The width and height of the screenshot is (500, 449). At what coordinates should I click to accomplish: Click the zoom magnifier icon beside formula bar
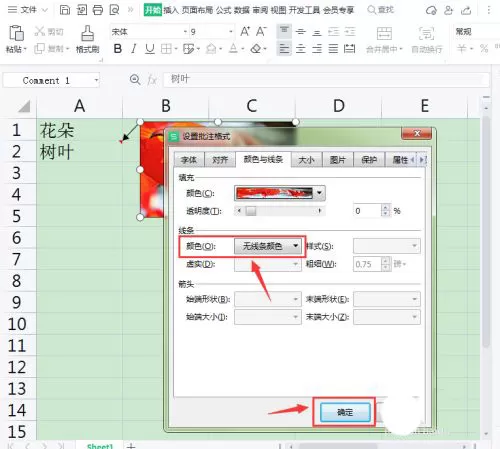point(135,80)
